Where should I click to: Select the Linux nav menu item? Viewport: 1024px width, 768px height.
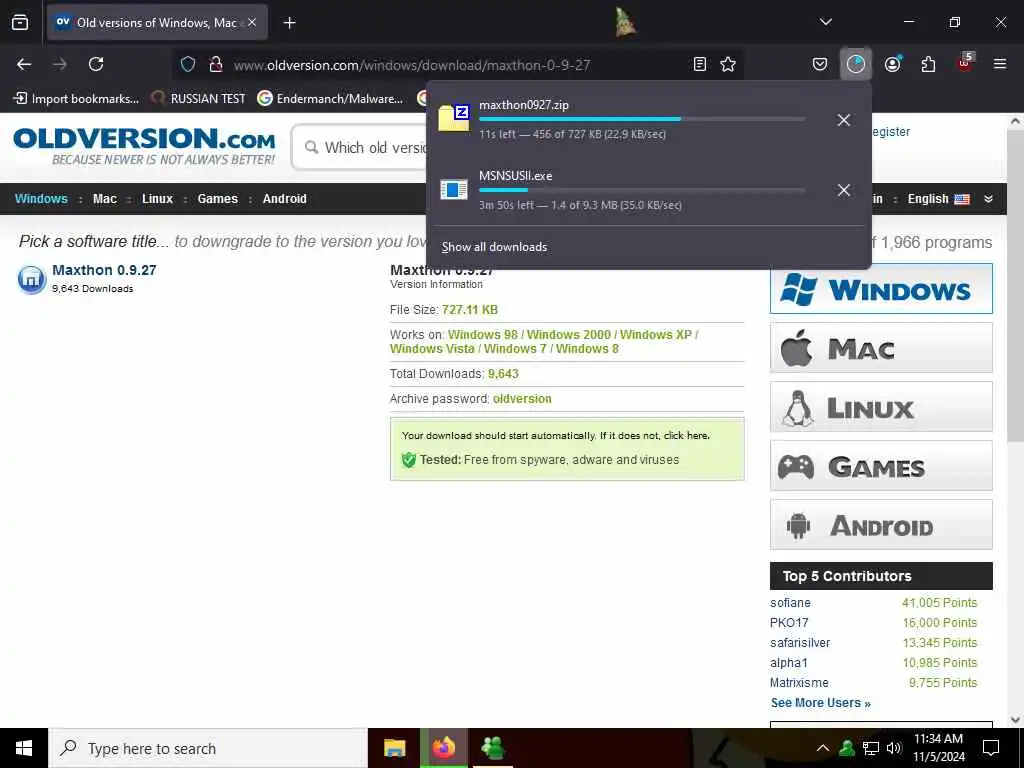click(x=157, y=199)
